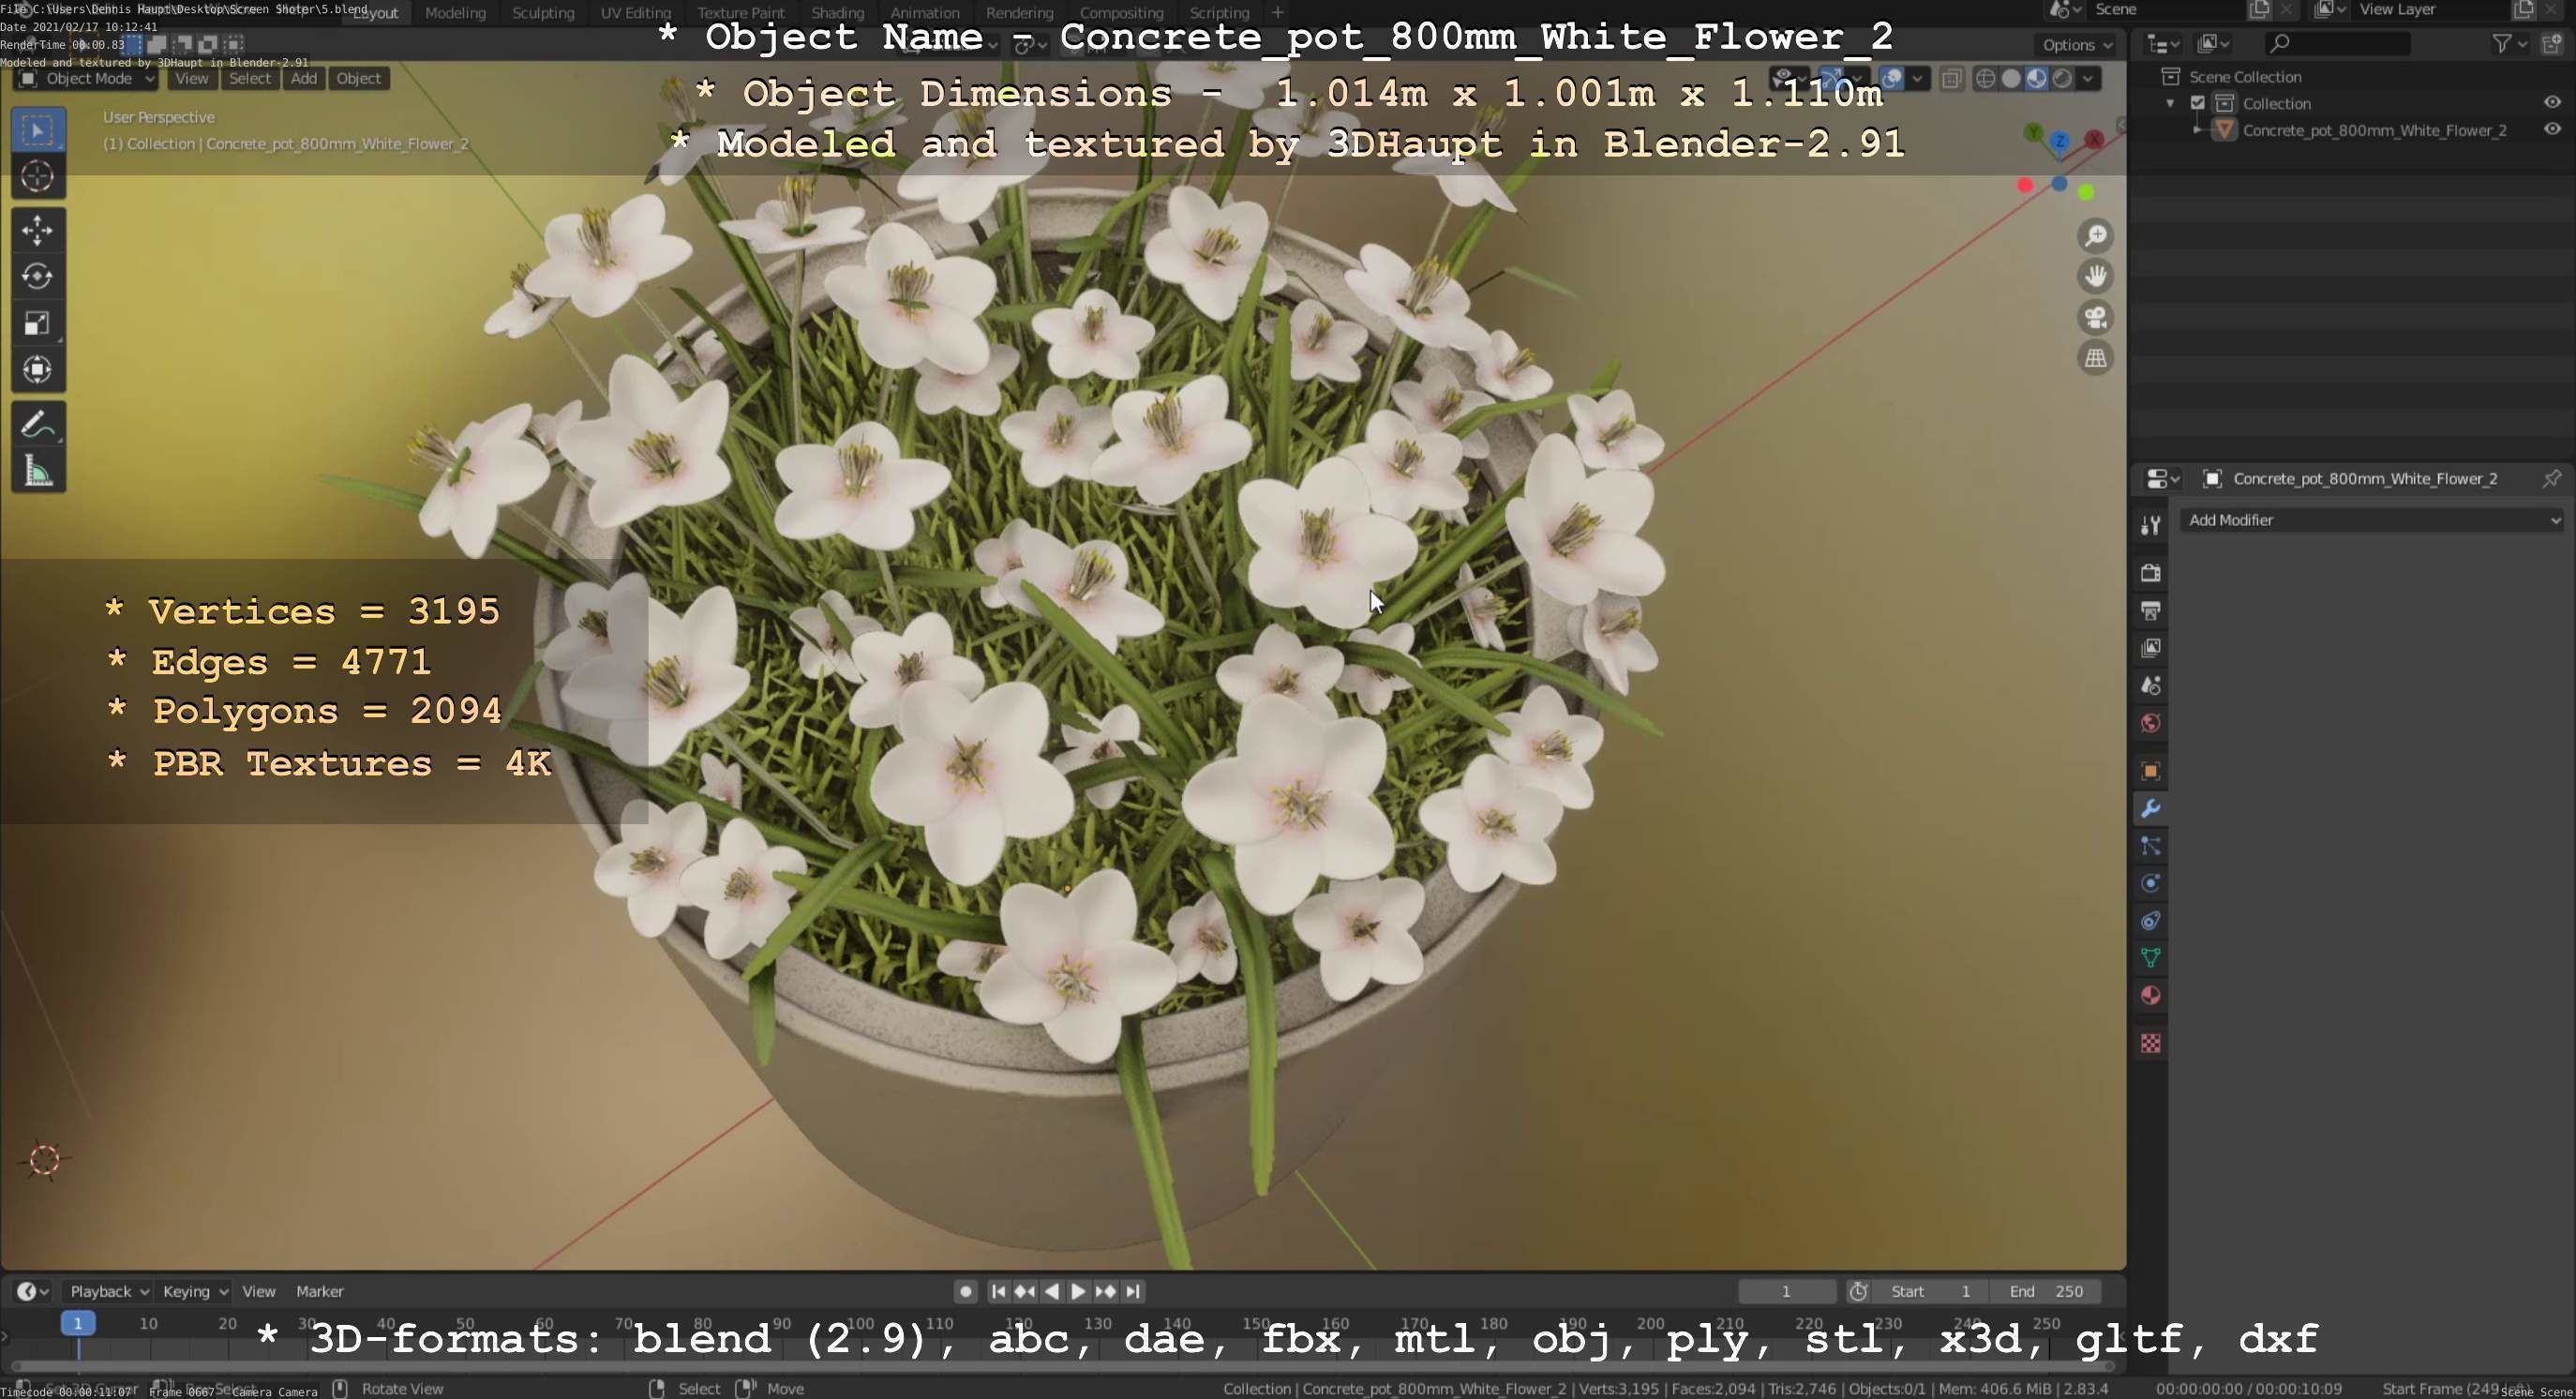Select the Transform tool
This screenshot has height=1399, width=2576.
click(x=38, y=370)
